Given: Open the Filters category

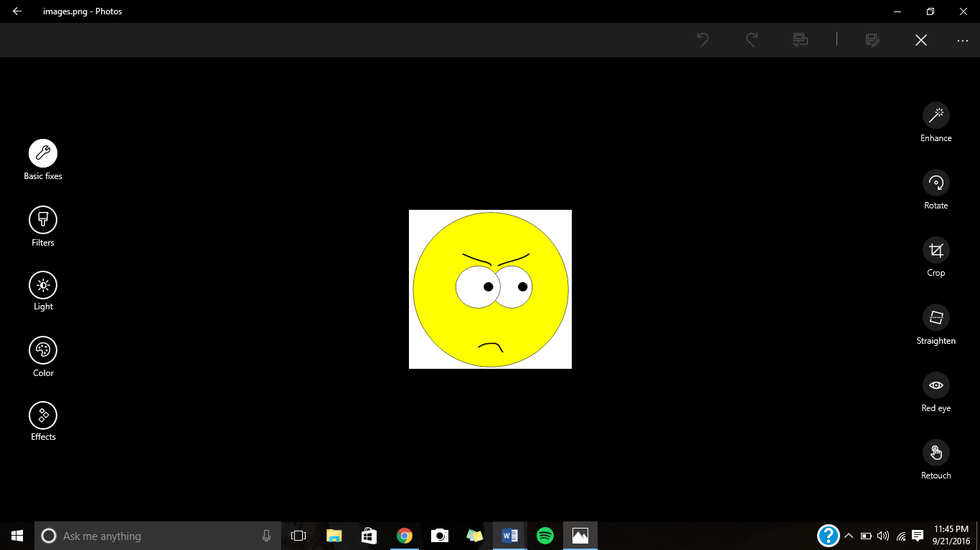Looking at the screenshot, I should [x=43, y=220].
